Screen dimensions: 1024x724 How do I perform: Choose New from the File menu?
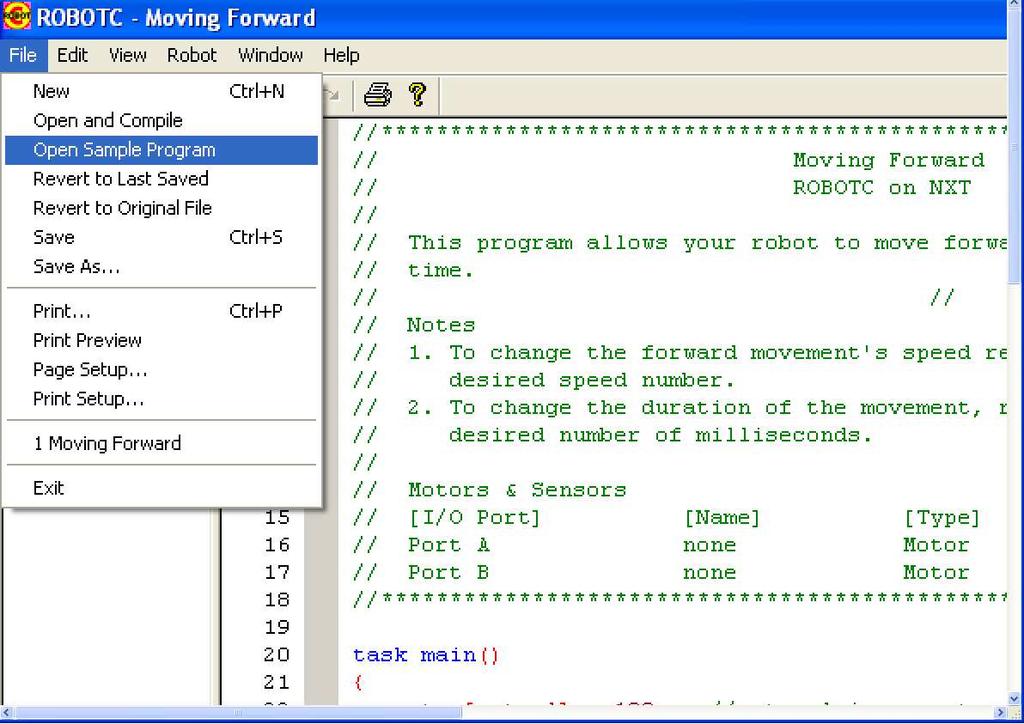(x=161, y=91)
